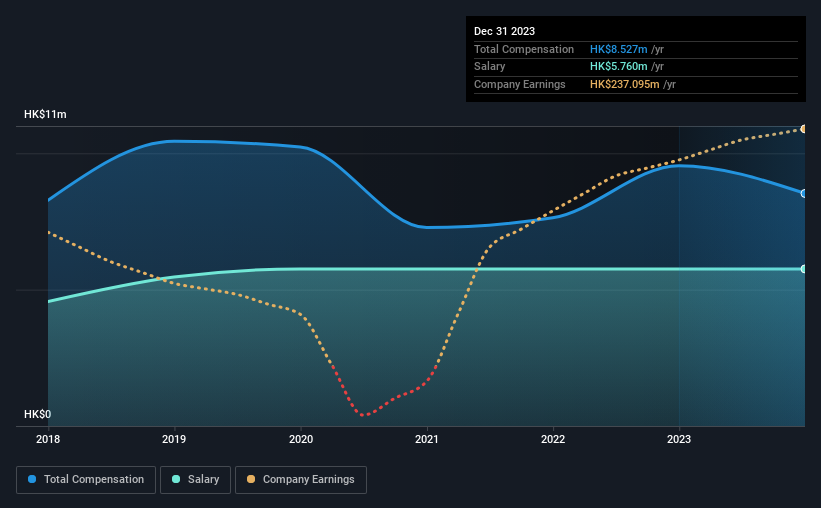Click the teal Salary legend dot

pos(176,479)
